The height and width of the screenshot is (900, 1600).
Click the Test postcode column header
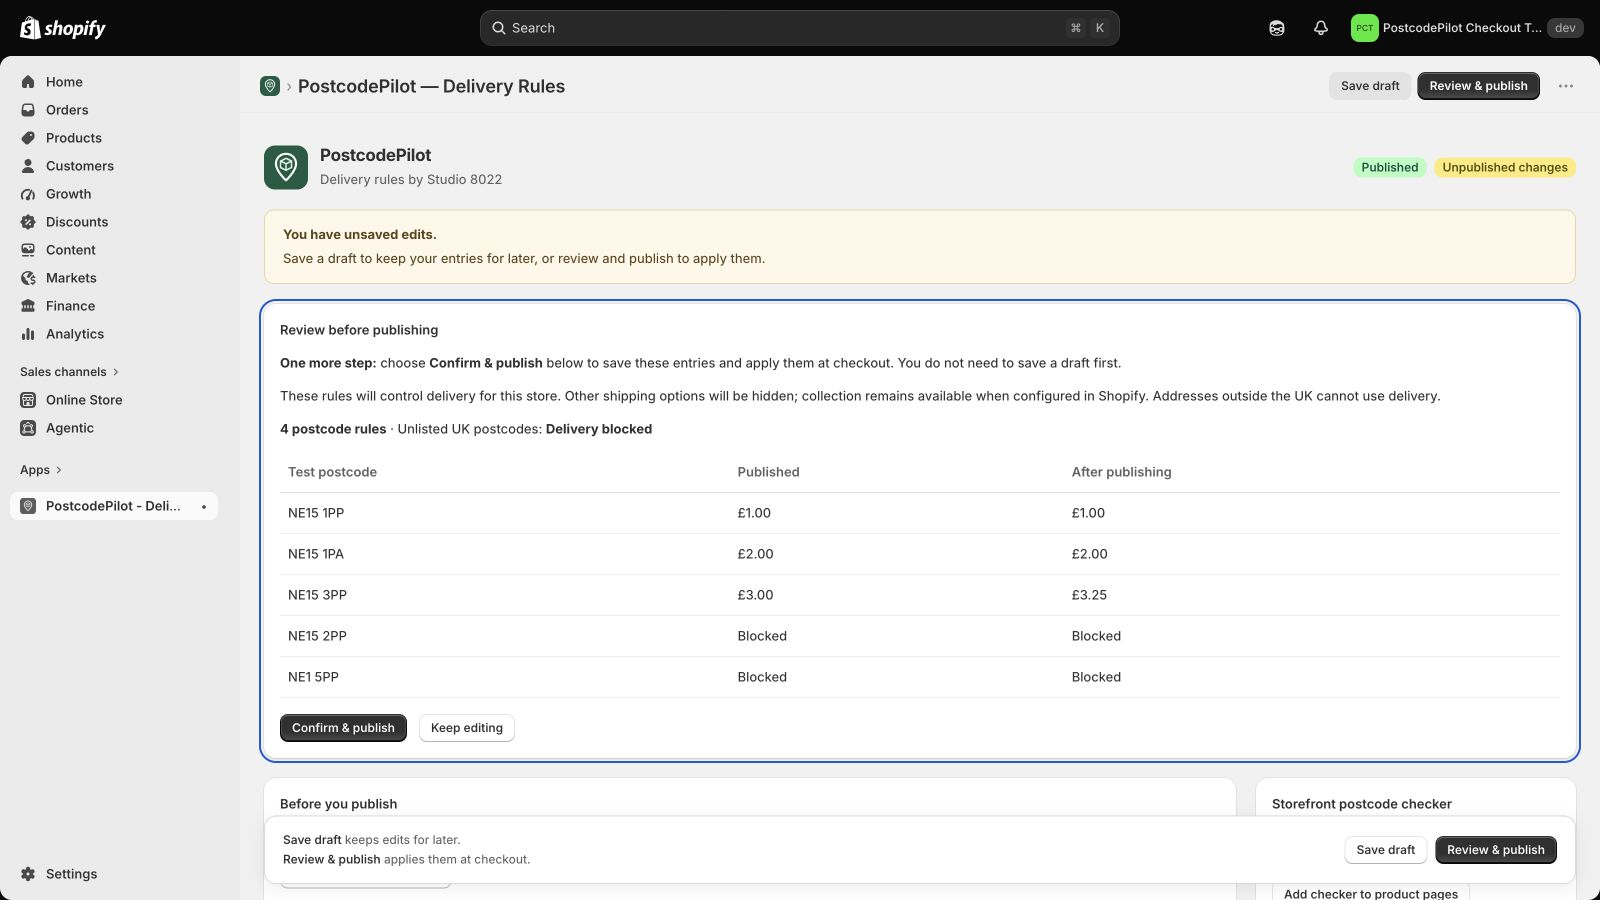(x=332, y=472)
